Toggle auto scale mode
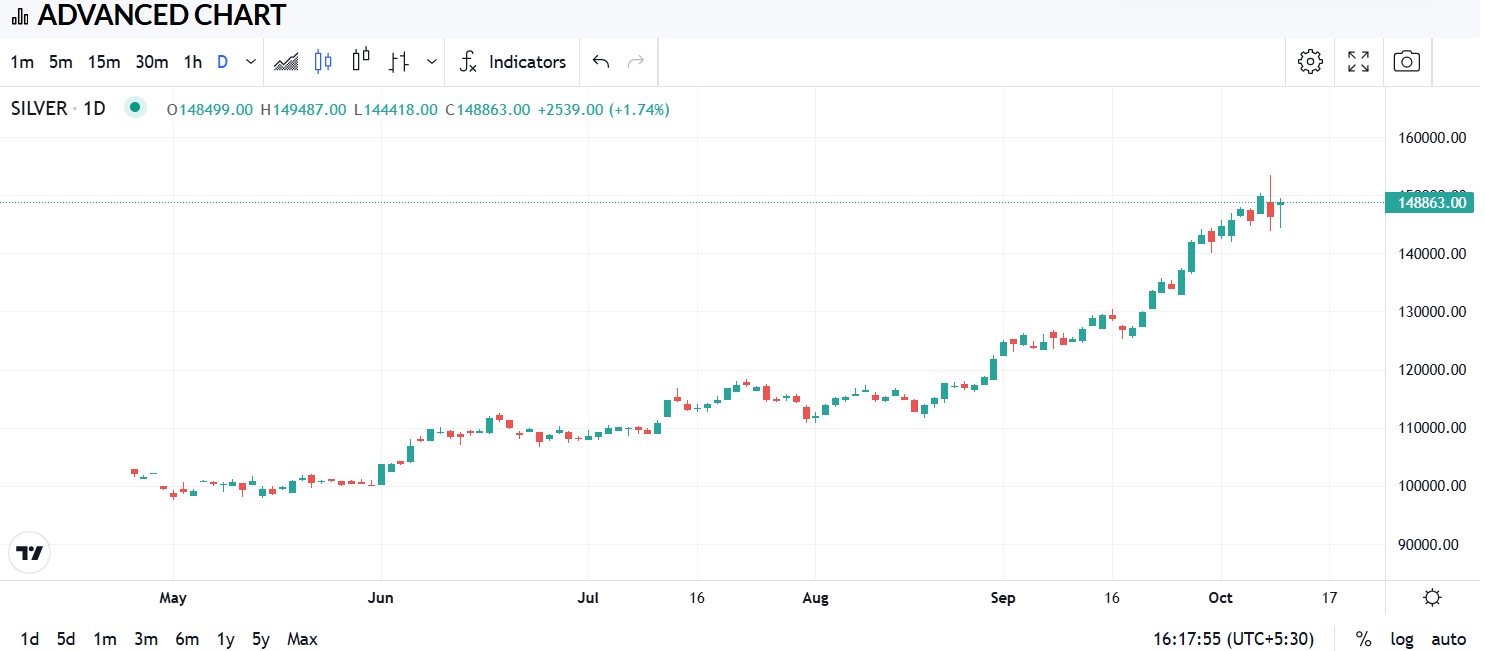This screenshot has width=1485, height=651. [1448, 639]
